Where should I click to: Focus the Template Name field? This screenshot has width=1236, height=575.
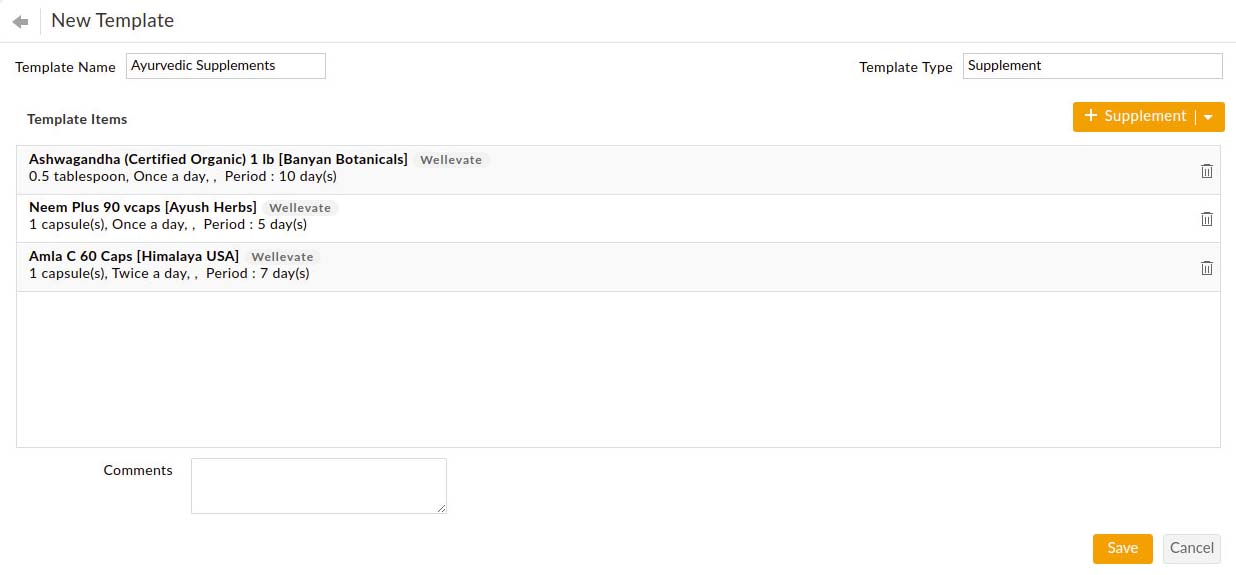[x=226, y=66]
